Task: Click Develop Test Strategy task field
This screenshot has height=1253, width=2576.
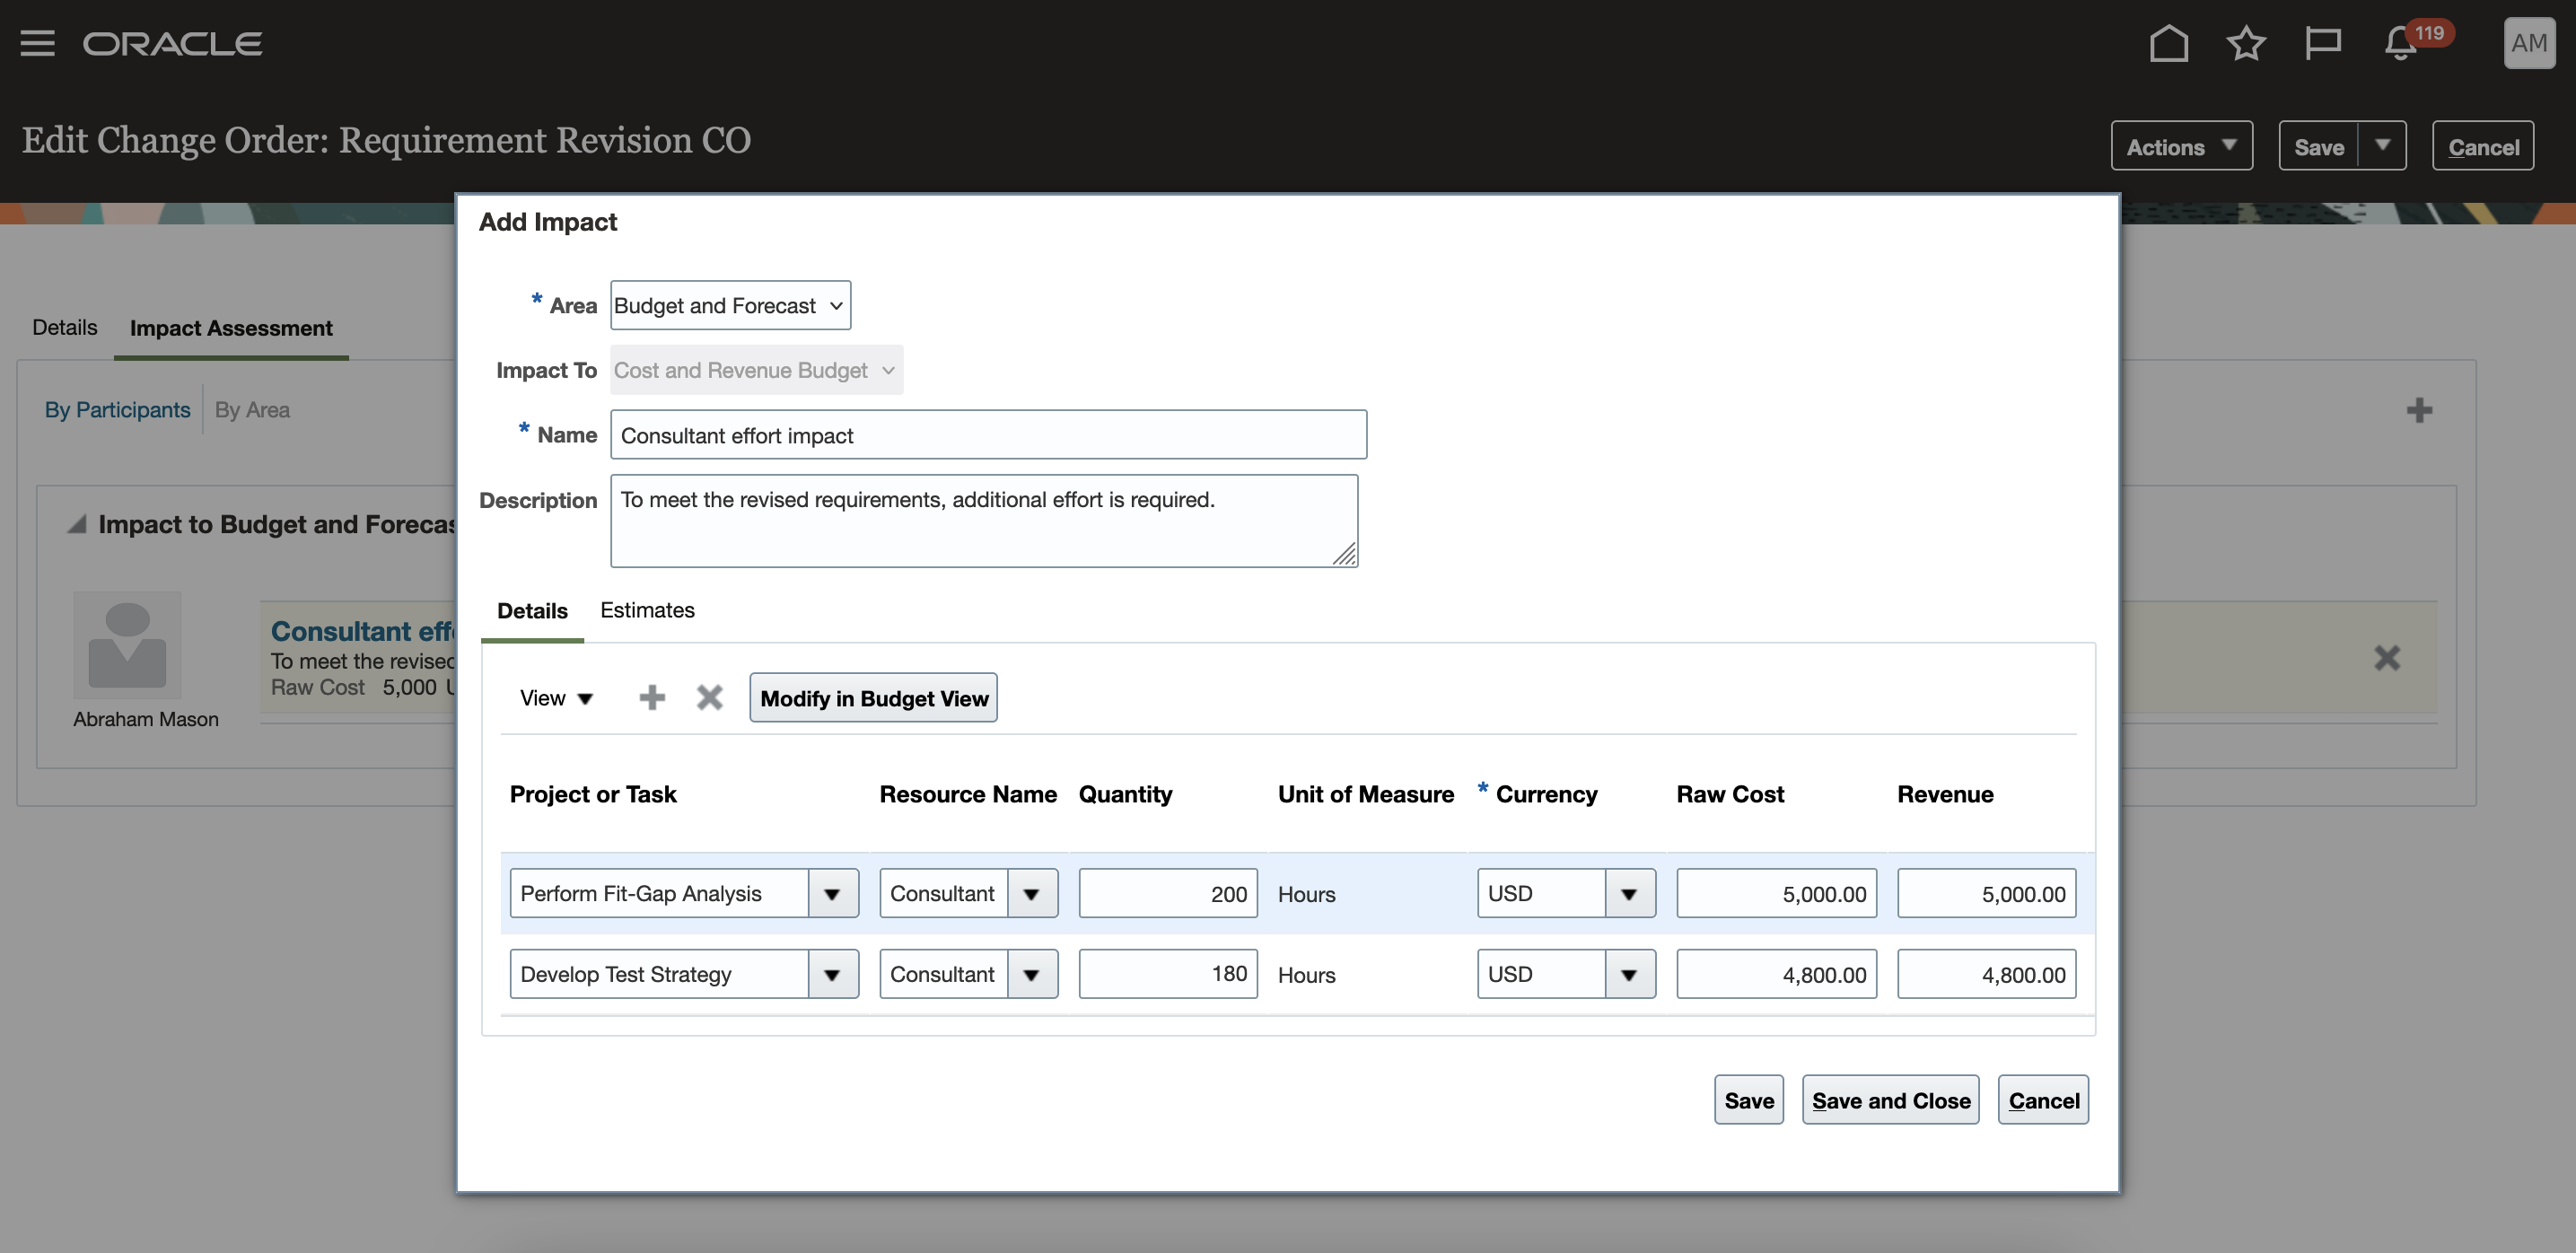Action: tap(659, 974)
